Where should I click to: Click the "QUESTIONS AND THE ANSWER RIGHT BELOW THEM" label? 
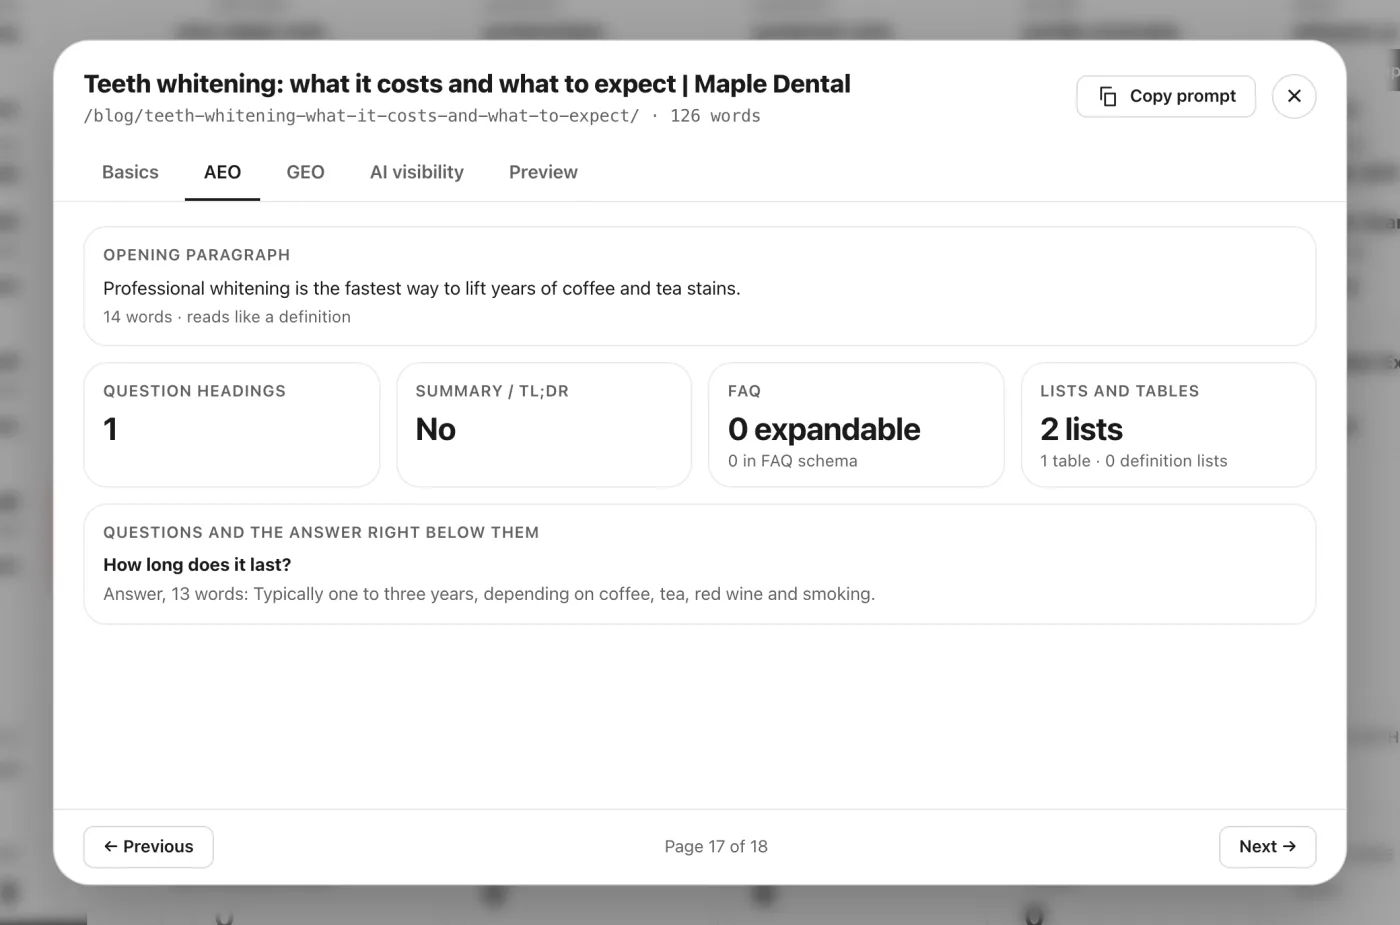point(321,533)
